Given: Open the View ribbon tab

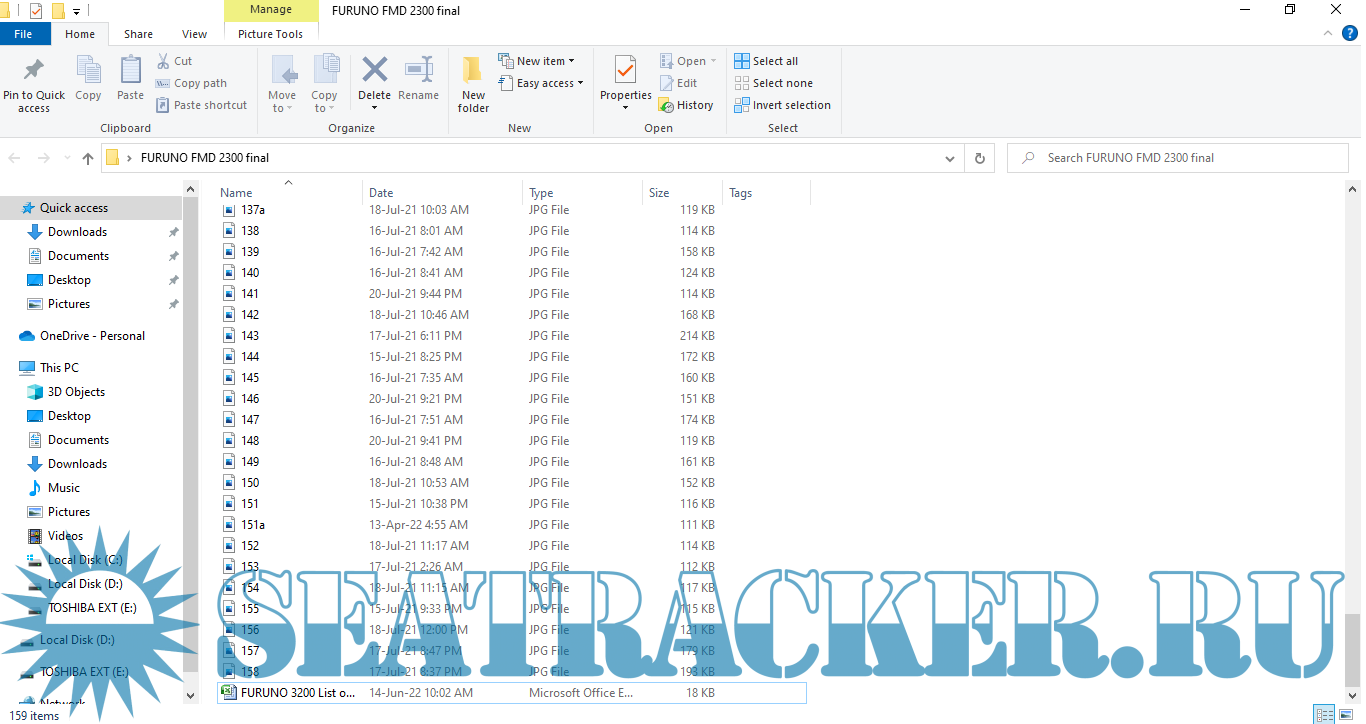Looking at the screenshot, I should [194, 34].
